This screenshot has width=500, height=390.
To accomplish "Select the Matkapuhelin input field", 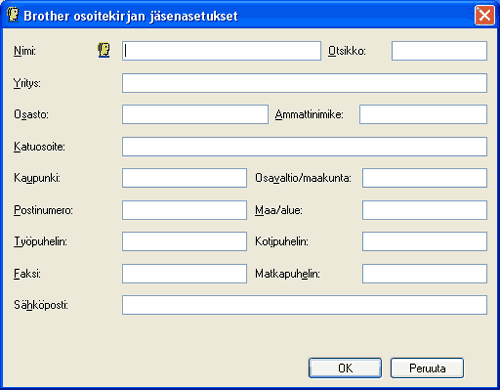I will [x=424, y=274].
